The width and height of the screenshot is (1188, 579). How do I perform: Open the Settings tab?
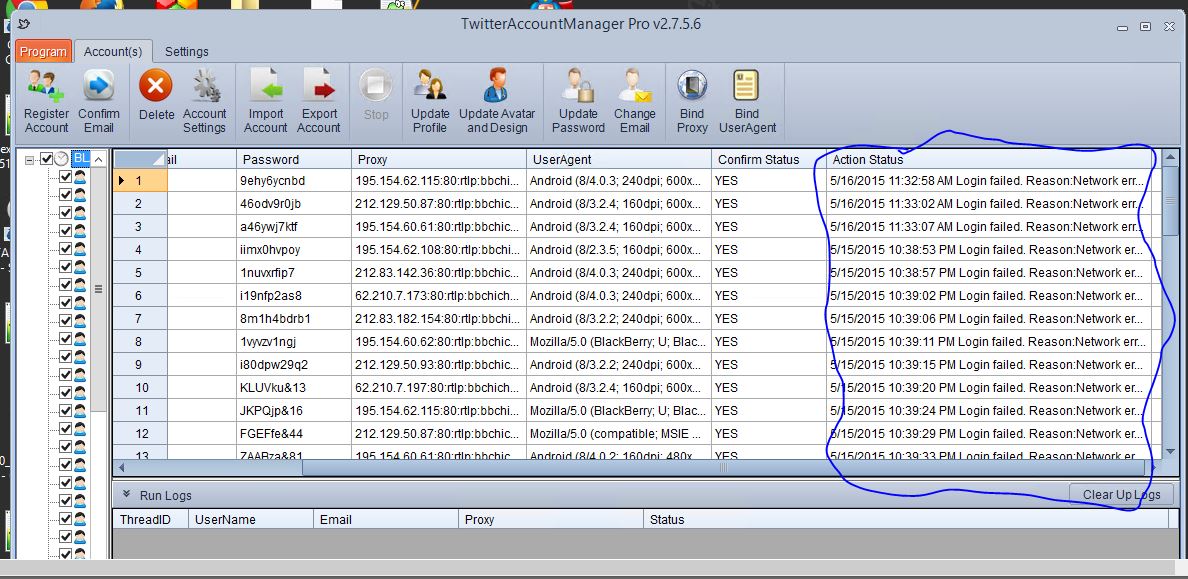[186, 52]
